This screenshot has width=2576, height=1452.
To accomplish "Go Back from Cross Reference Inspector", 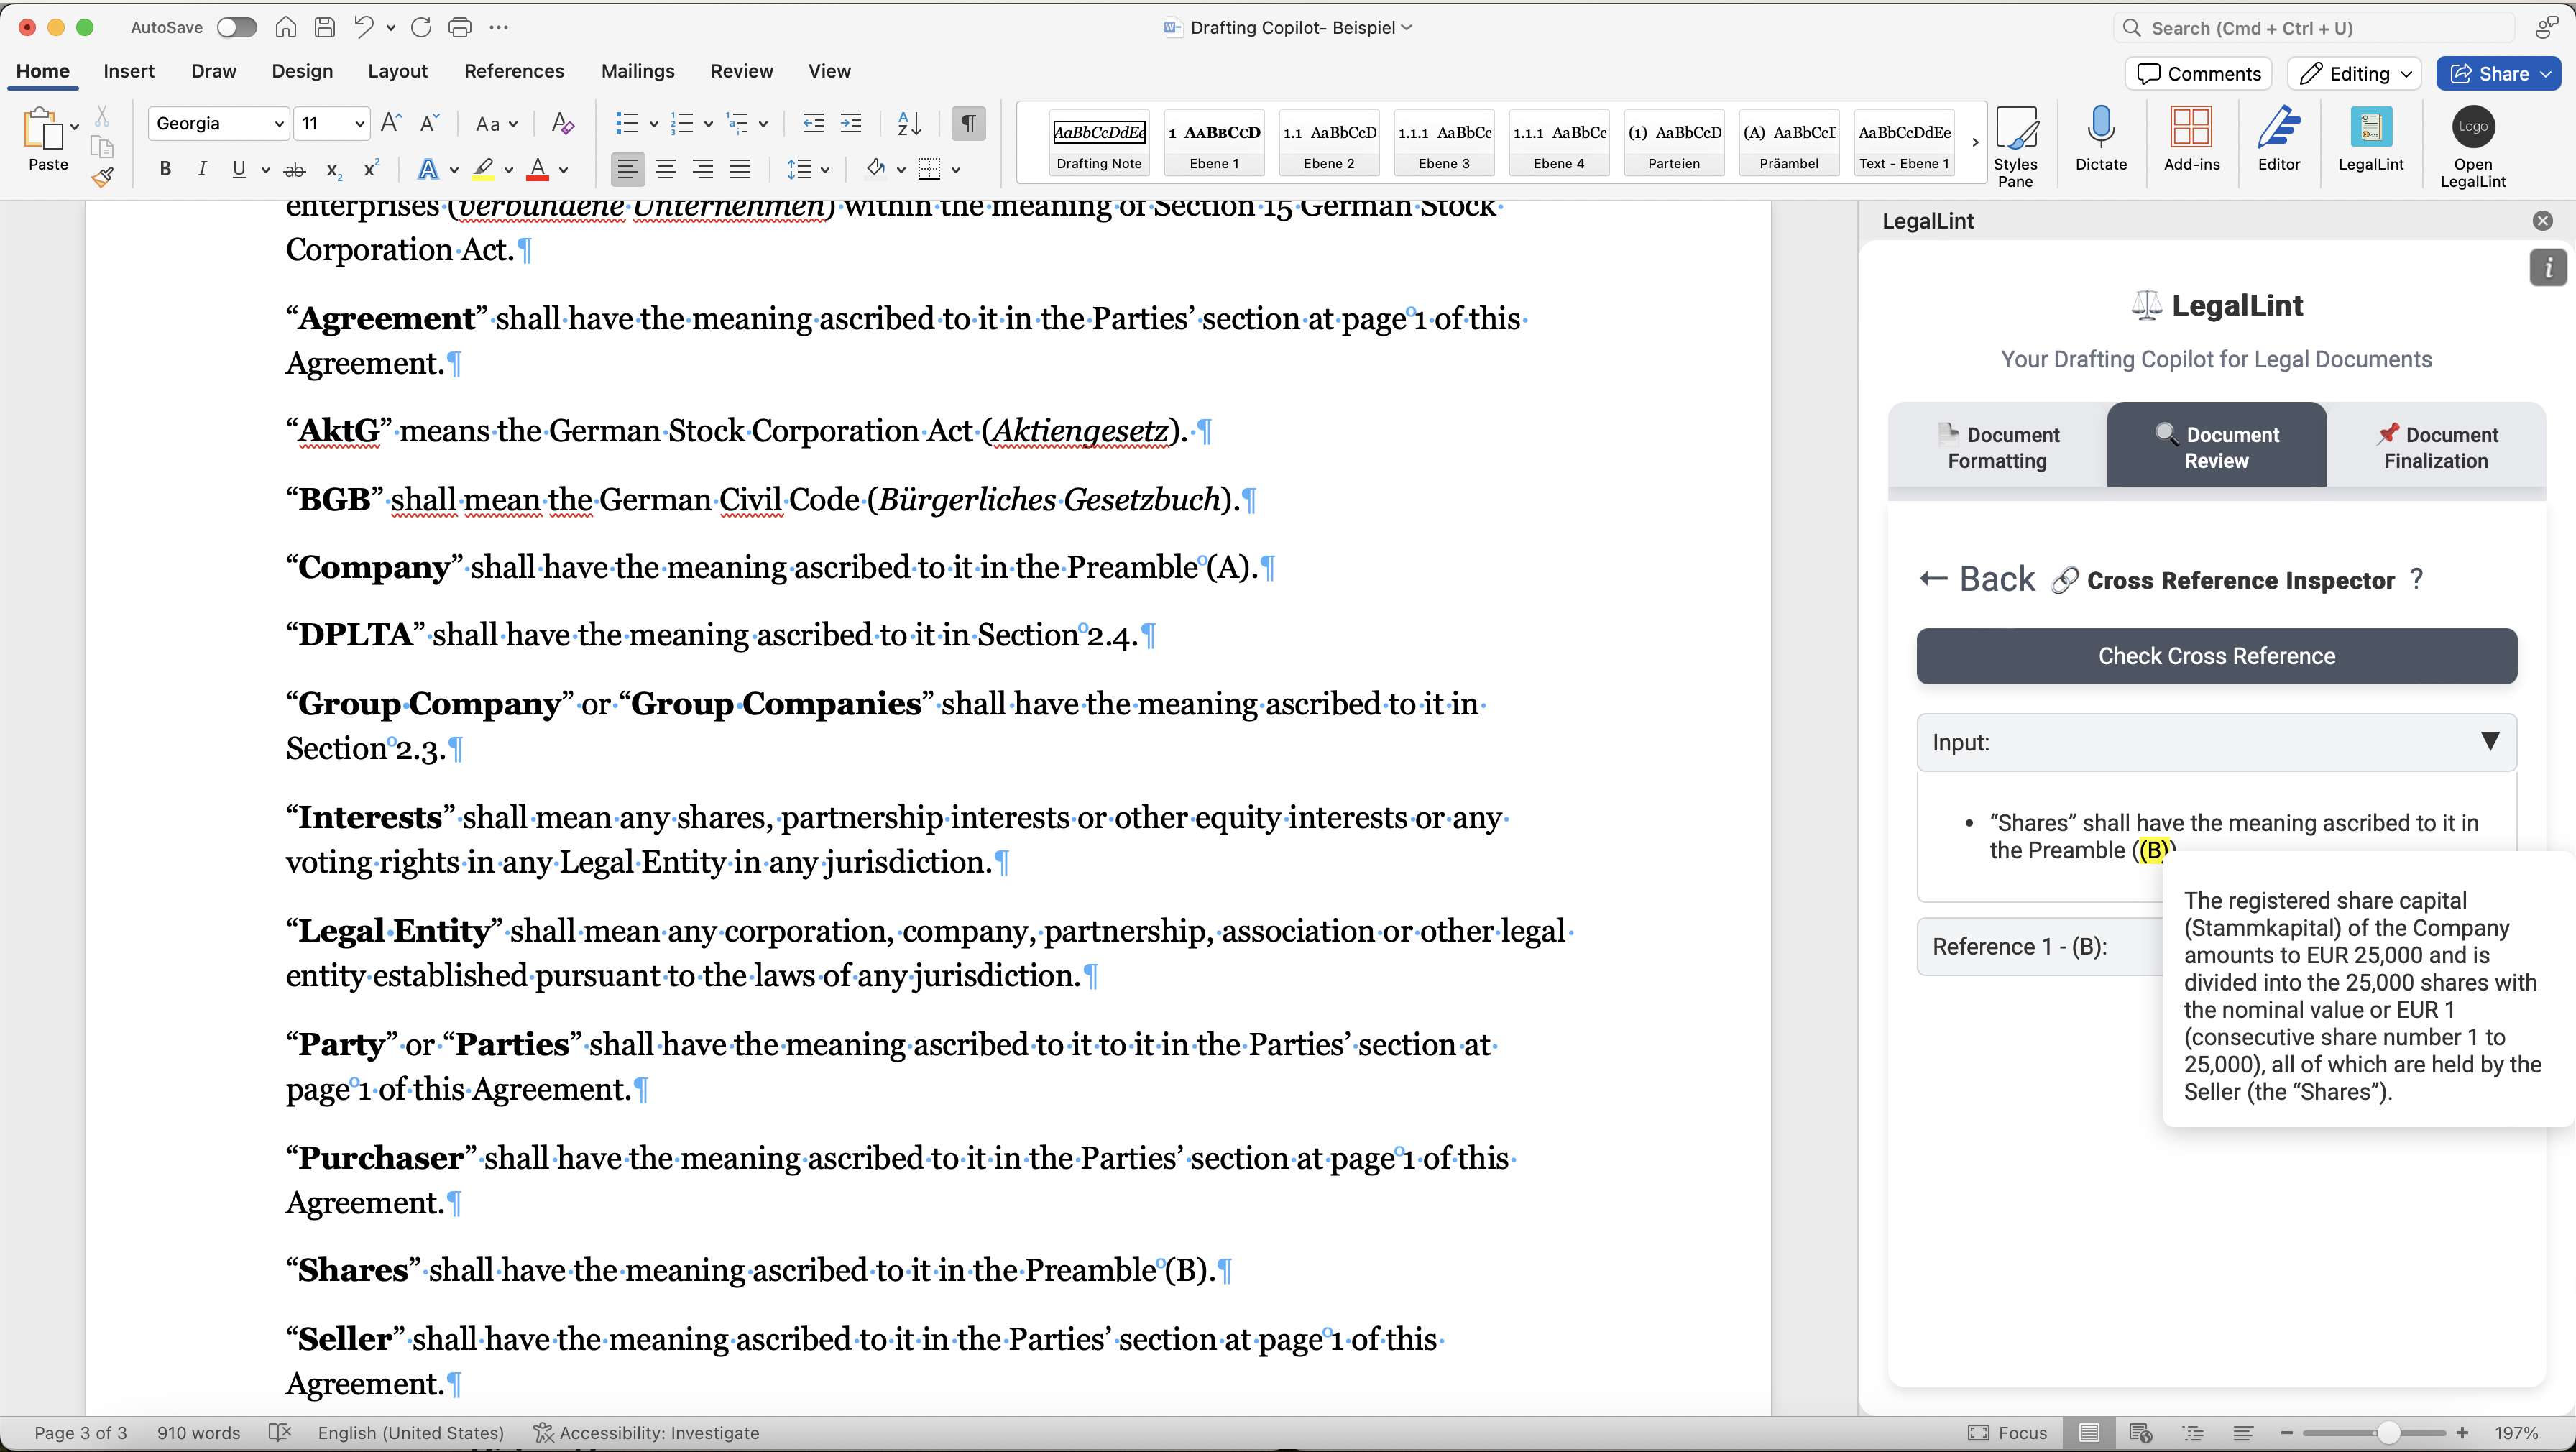I will (x=1977, y=579).
